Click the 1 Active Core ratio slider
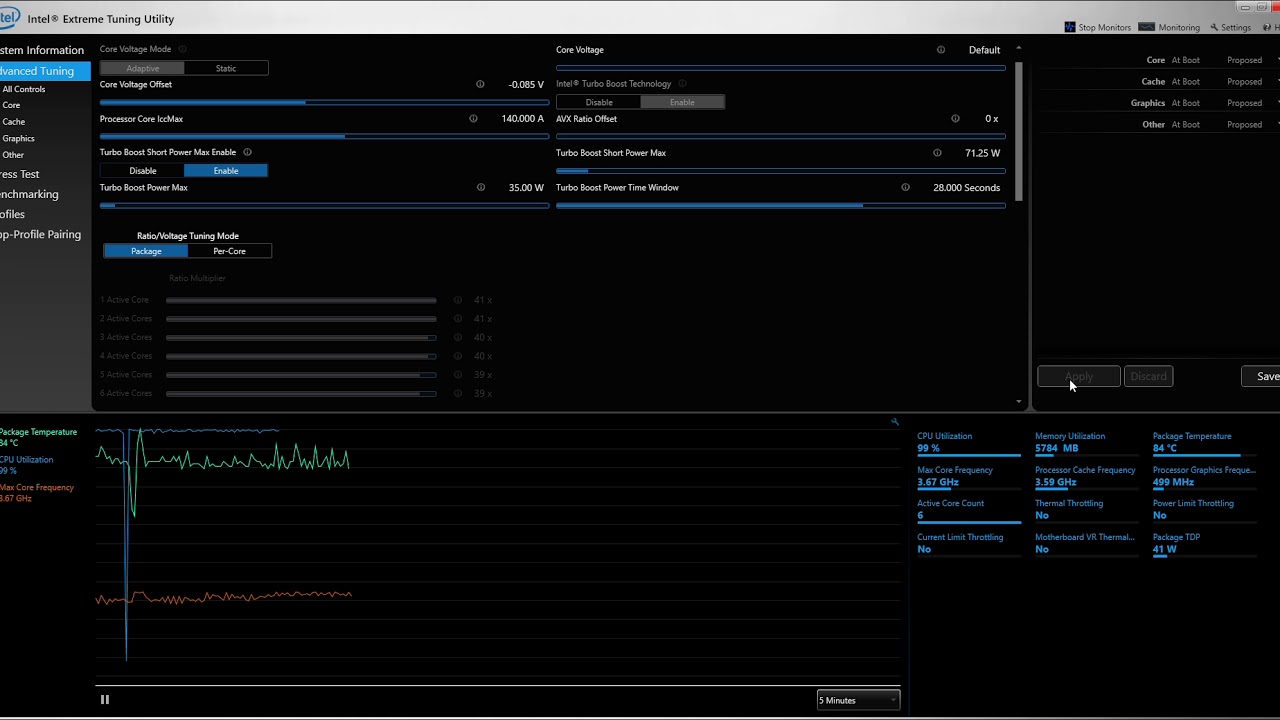Screen dimensions: 1280x720 tap(301, 300)
